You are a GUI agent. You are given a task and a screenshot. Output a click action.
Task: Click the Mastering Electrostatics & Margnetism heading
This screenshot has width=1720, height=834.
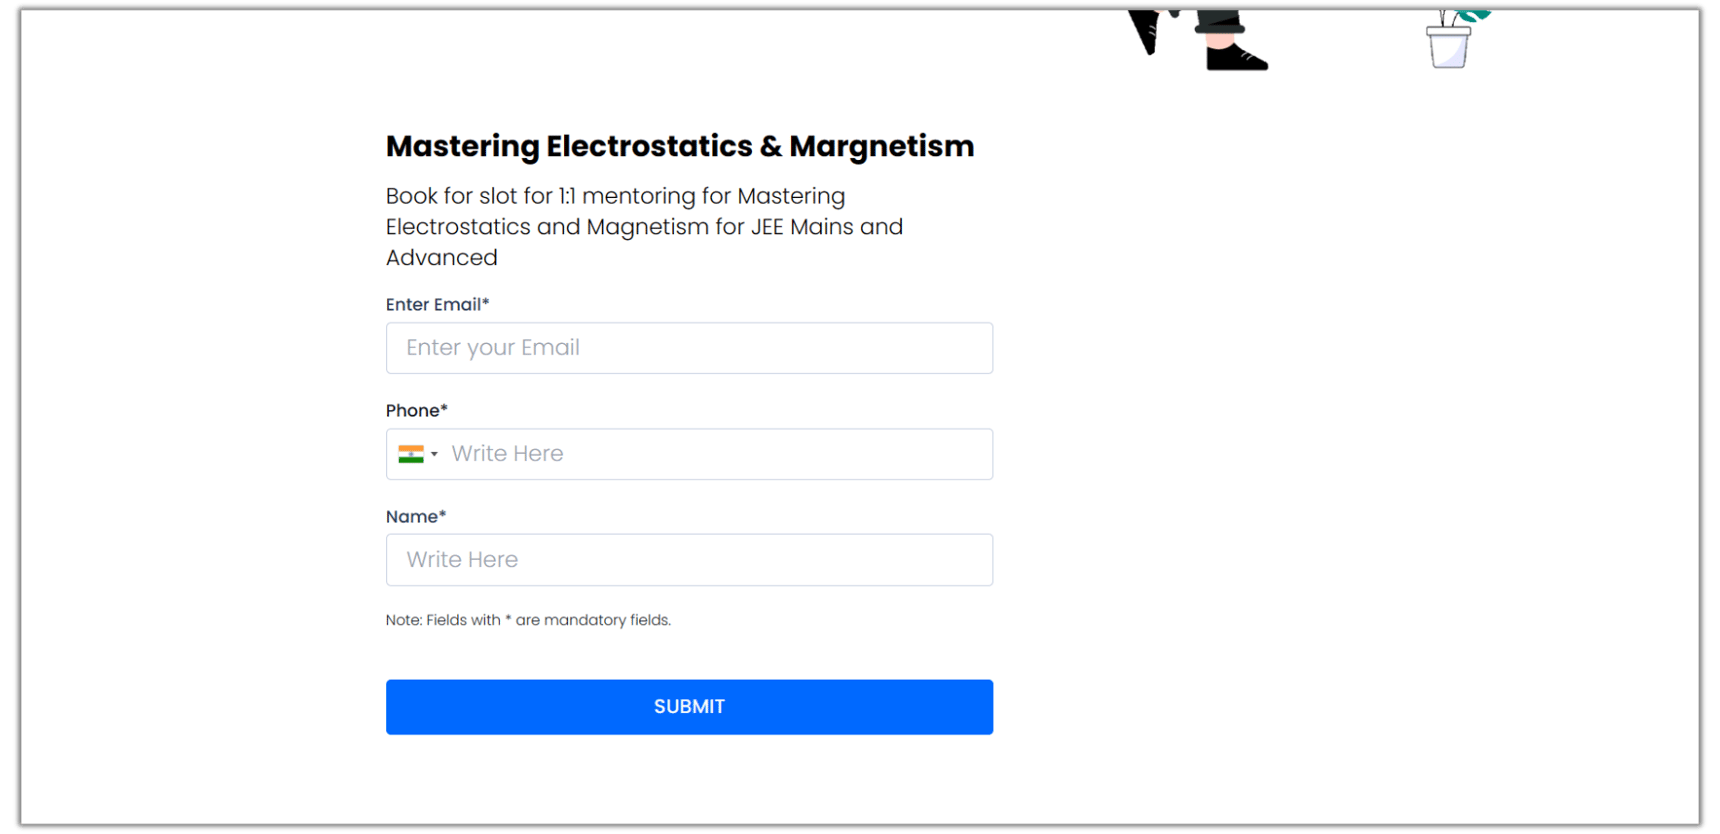(680, 146)
